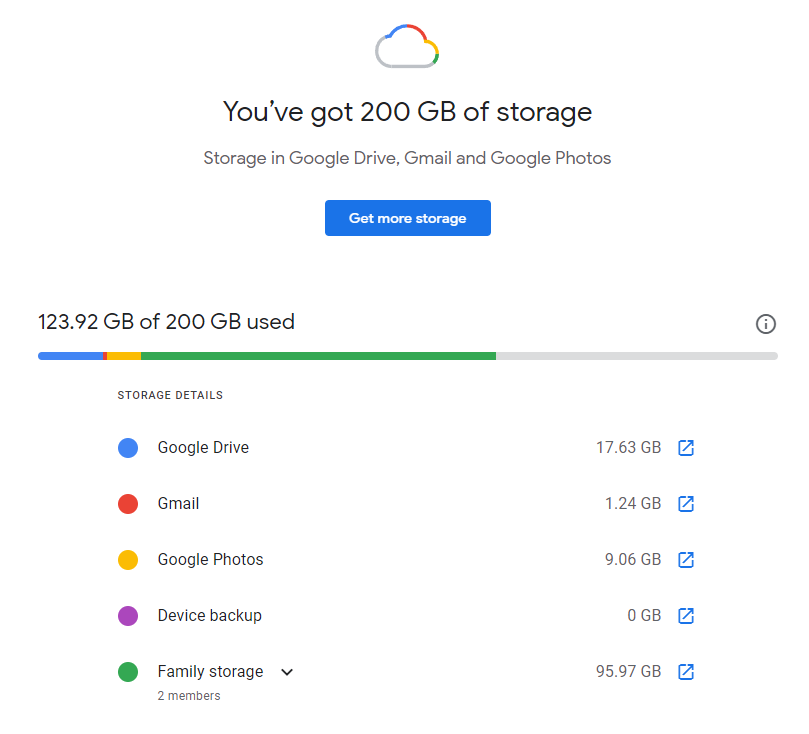Click the blue segment of usage bar

(x=70, y=356)
